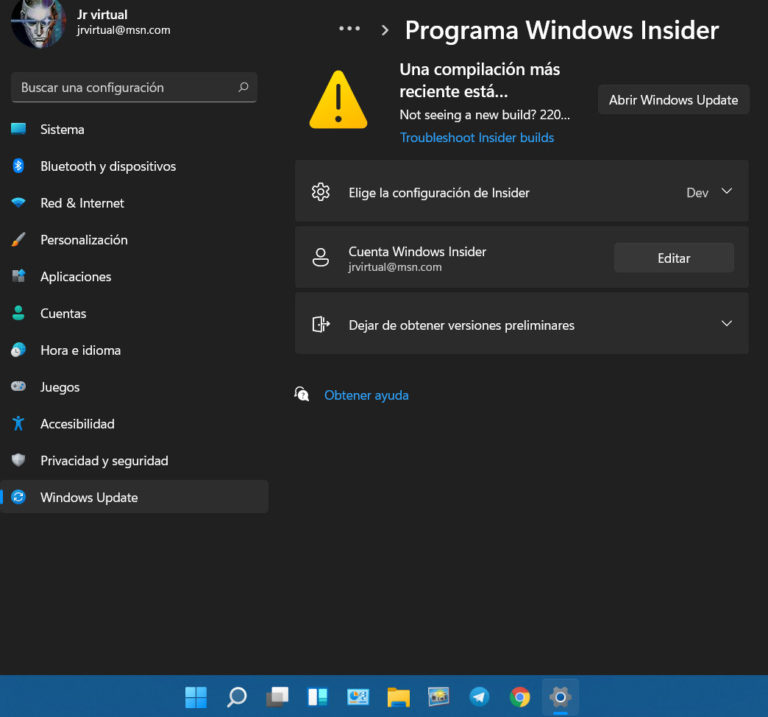Click the Jr virtual account name
The height and width of the screenshot is (717, 768).
point(102,15)
